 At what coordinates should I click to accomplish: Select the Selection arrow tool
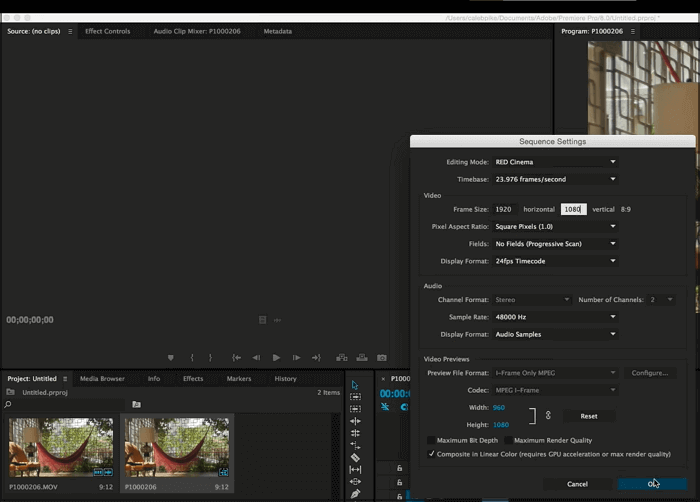point(355,385)
